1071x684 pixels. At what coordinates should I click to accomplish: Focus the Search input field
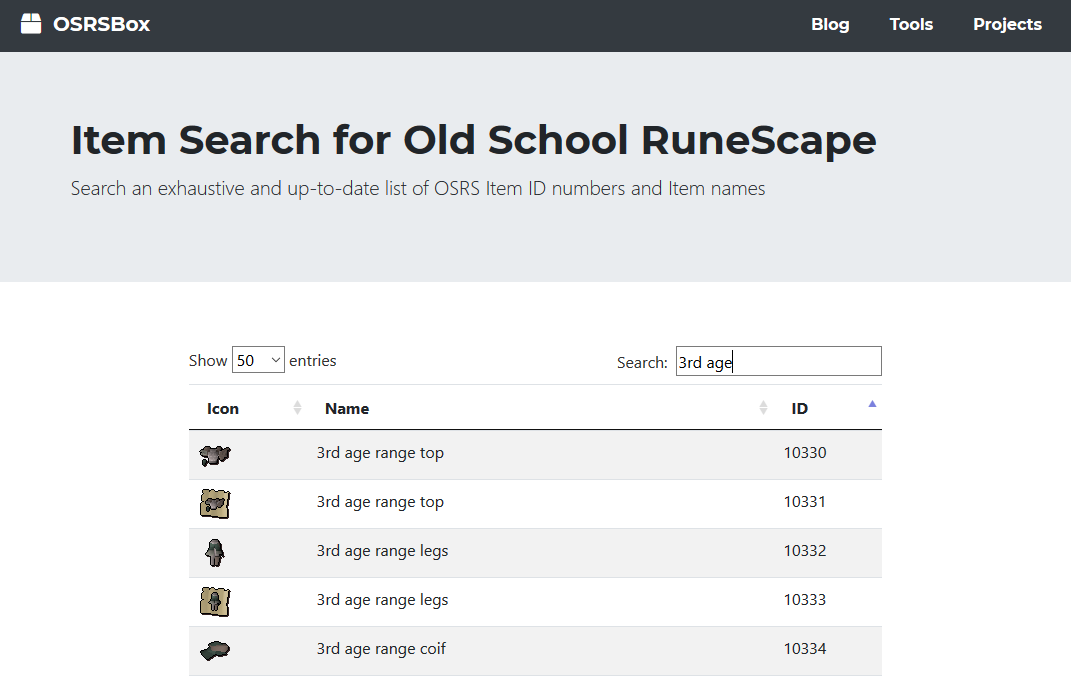pos(778,362)
